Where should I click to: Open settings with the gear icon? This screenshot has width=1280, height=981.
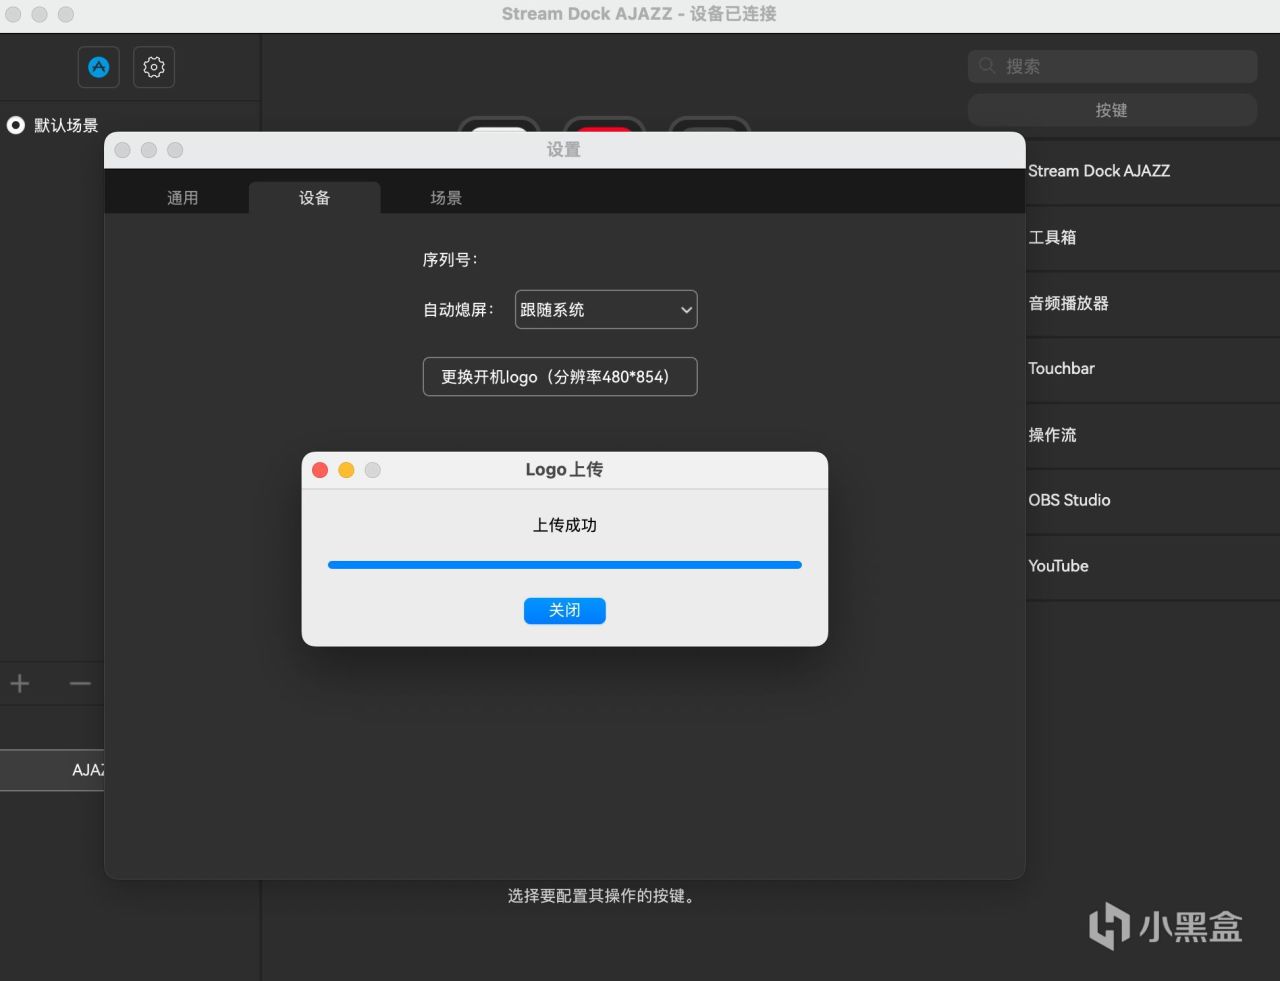(x=154, y=67)
